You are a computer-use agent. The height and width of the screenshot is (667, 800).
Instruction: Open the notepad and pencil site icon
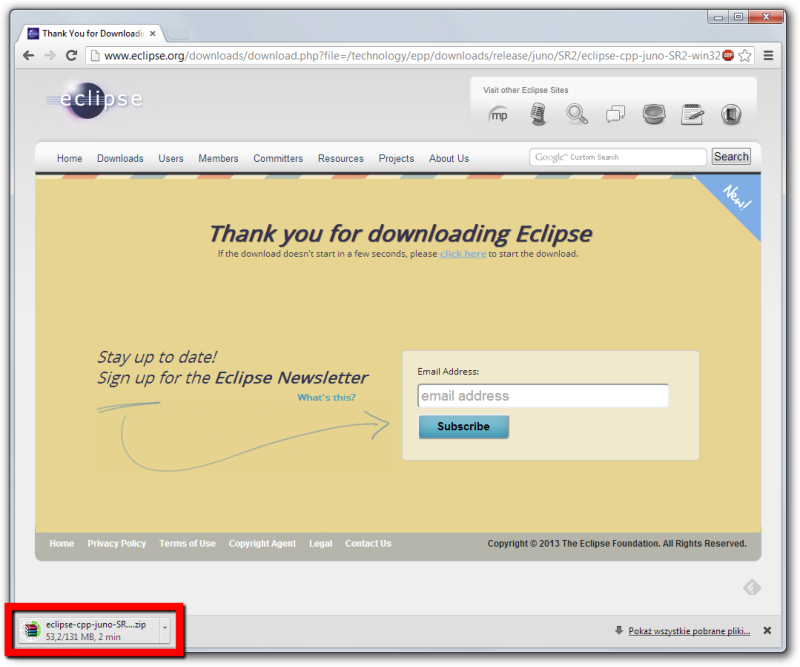[692, 114]
